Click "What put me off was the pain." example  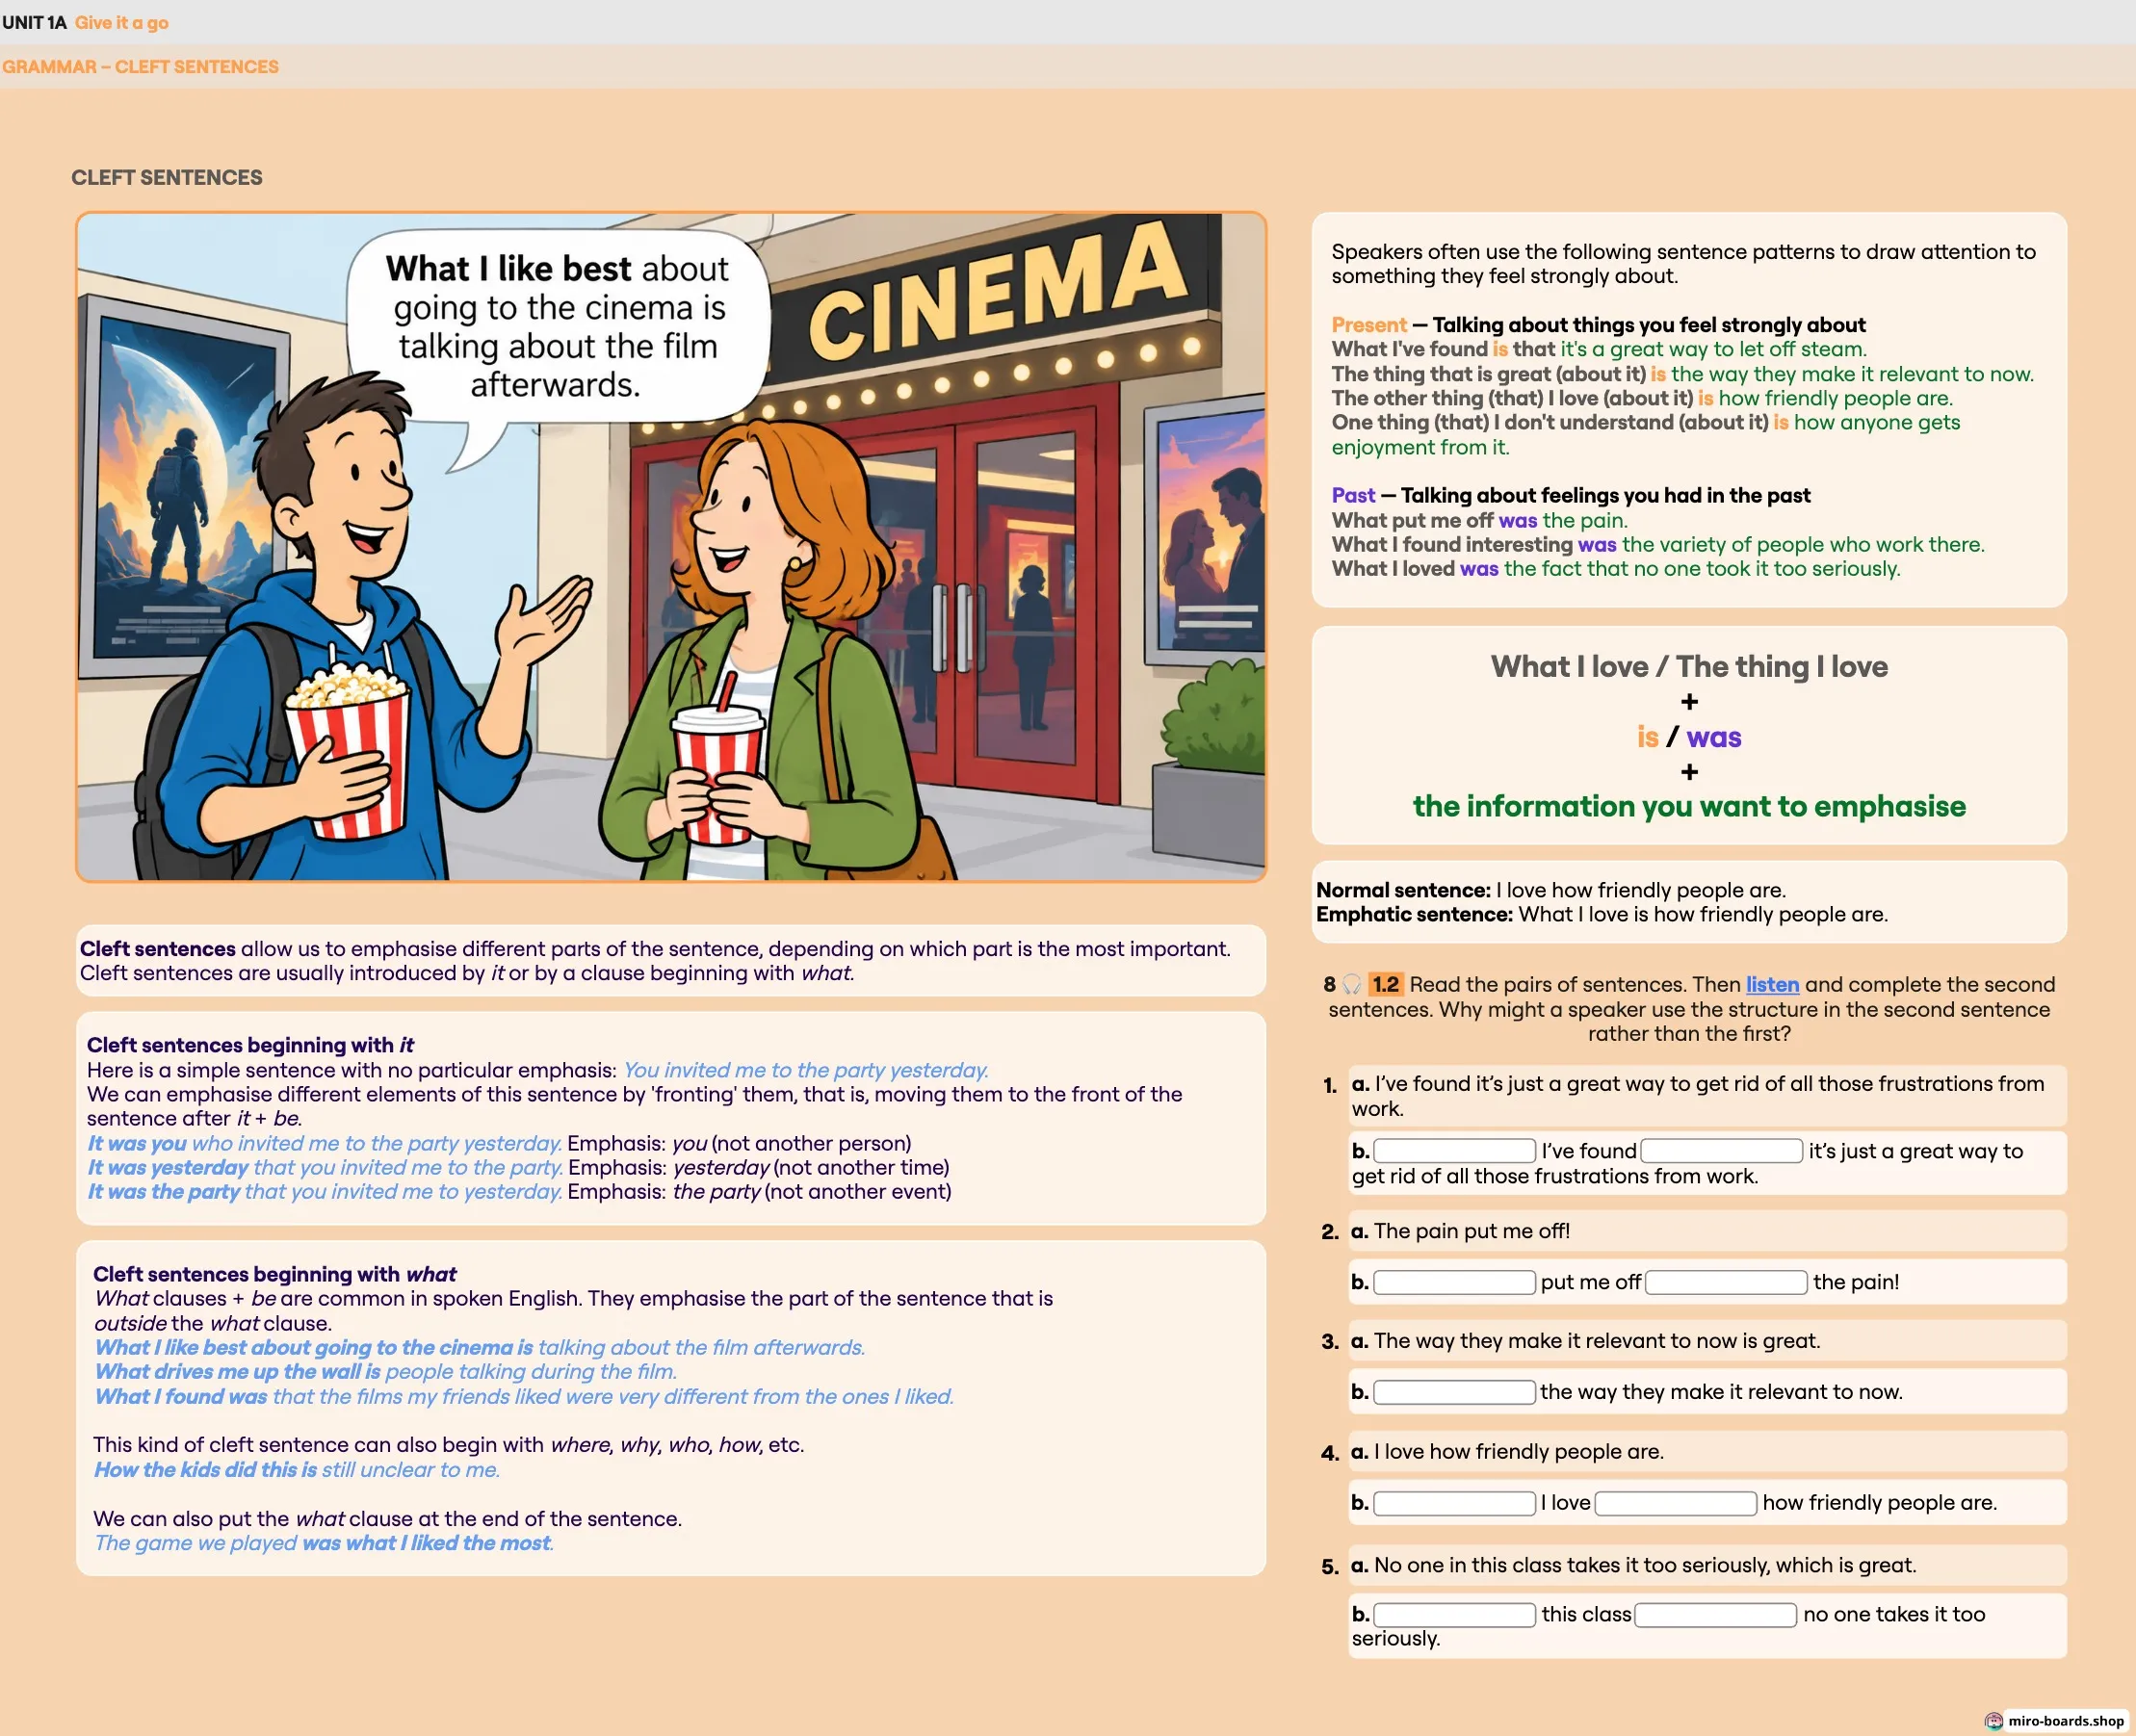coord(1479,520)
